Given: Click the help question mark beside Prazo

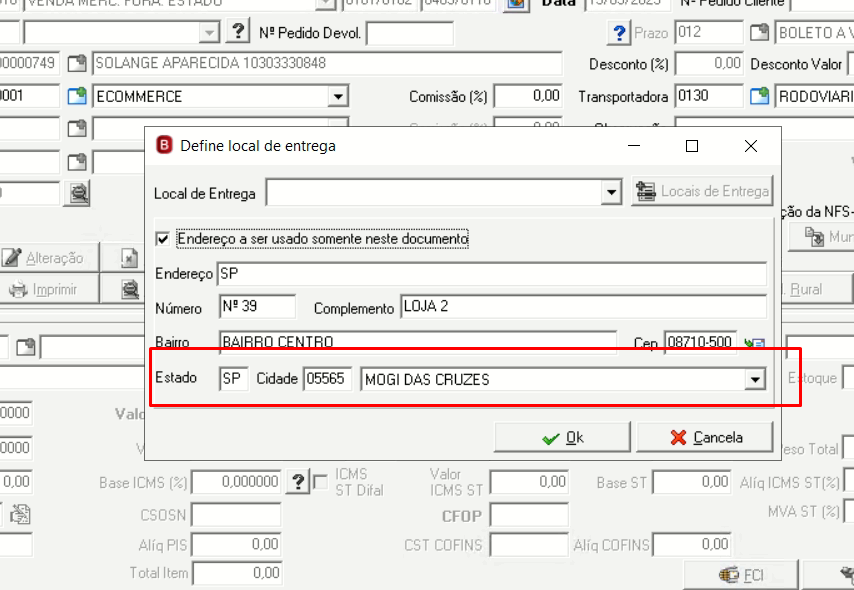Looking at the screenshot, I should point(619,33).
